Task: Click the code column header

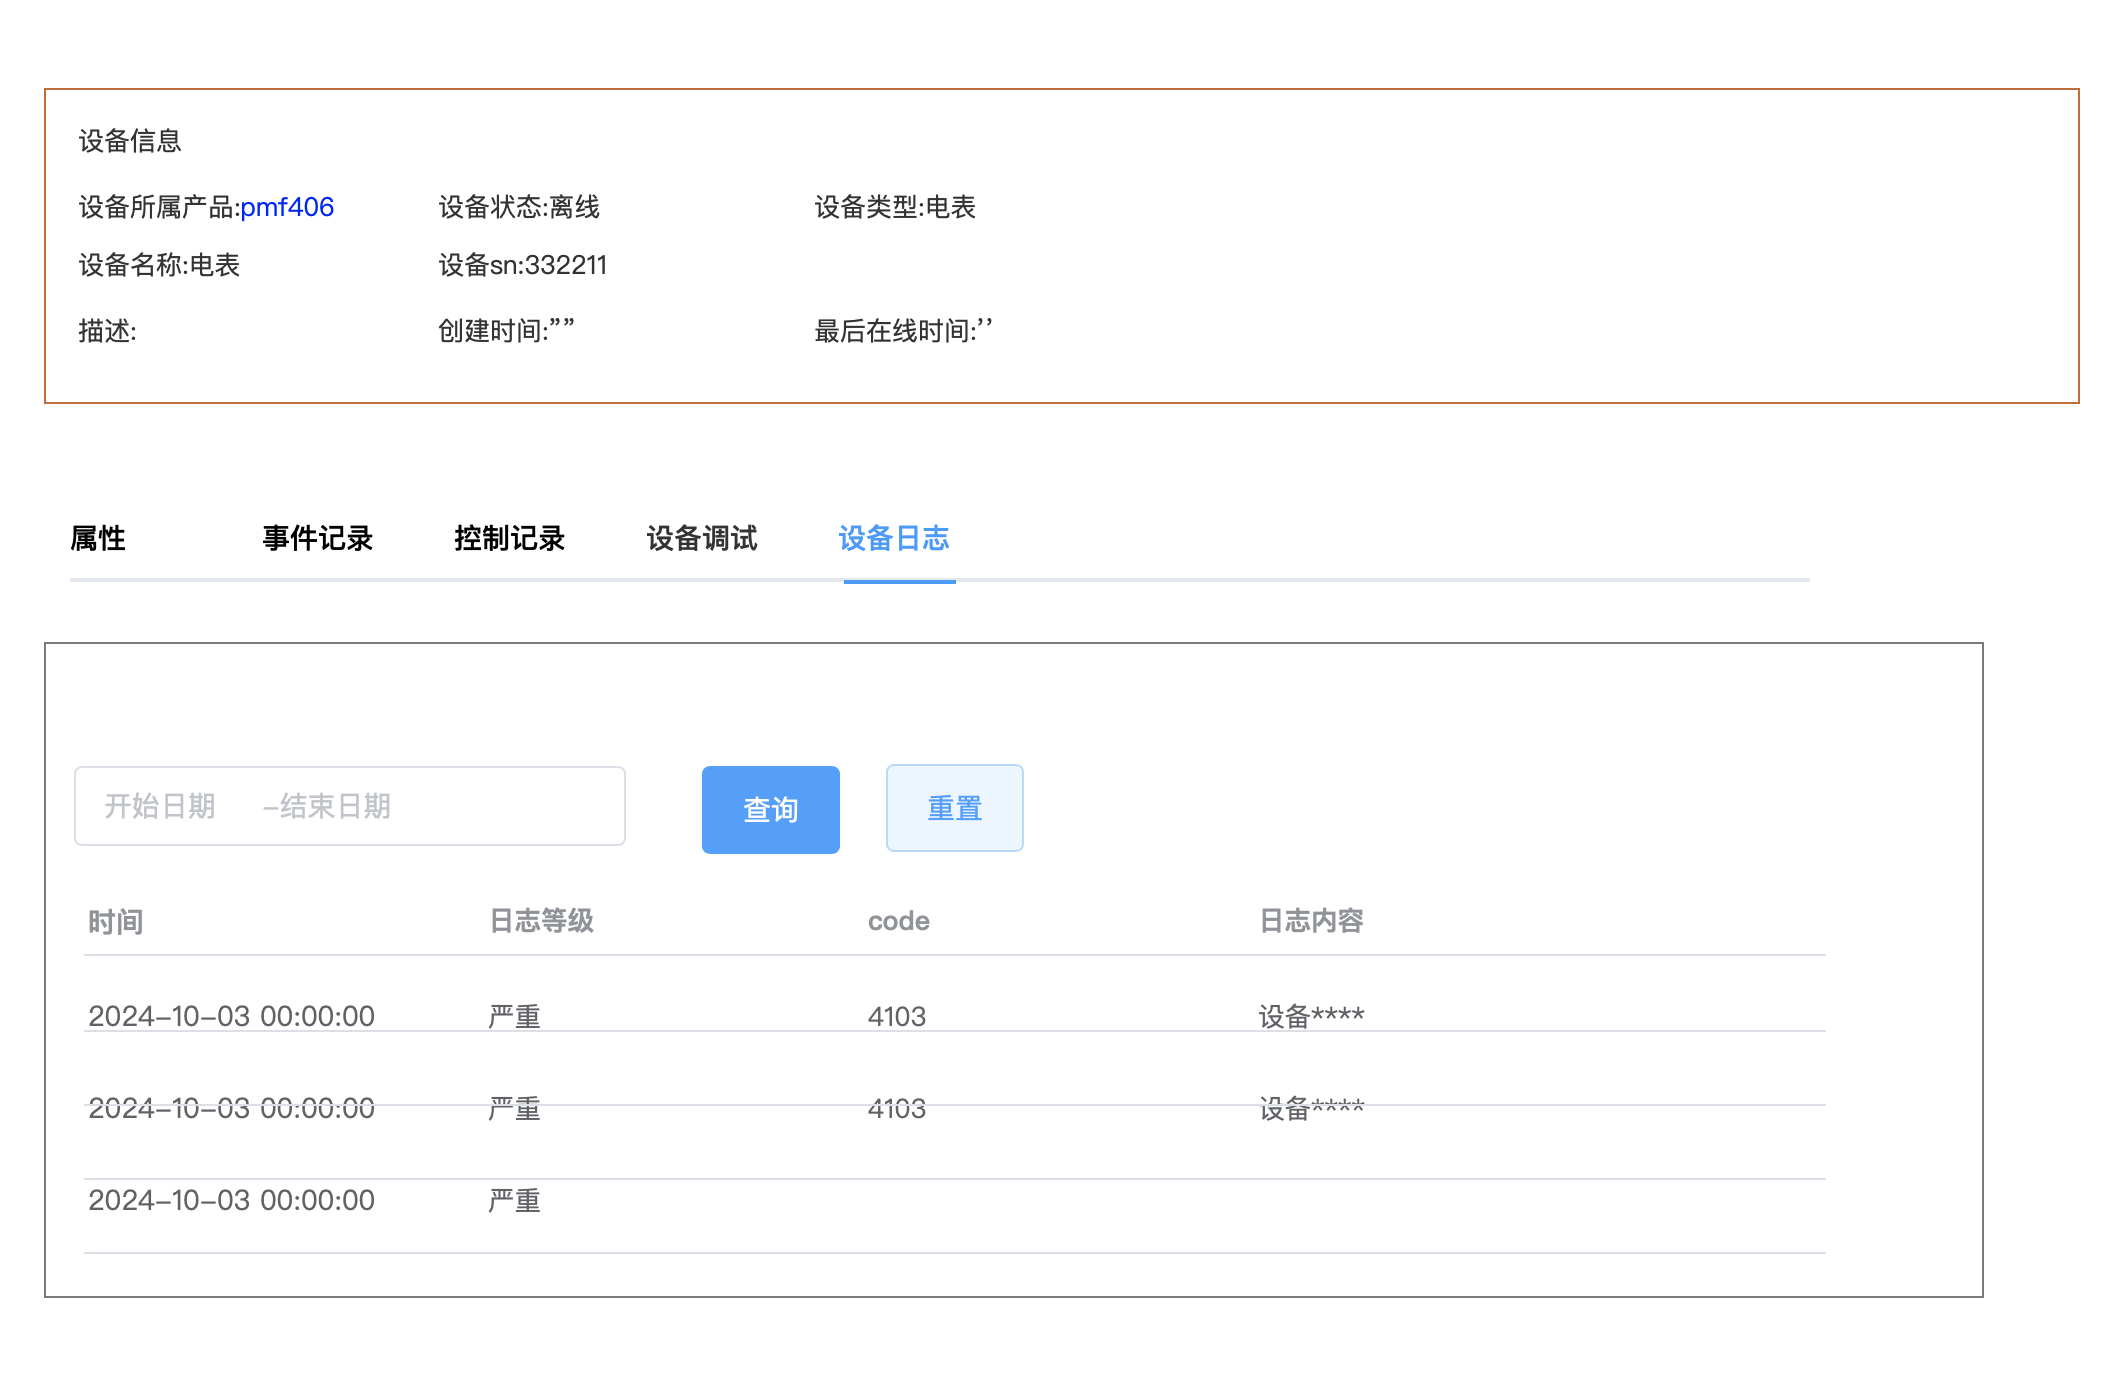Action: (898, 921)
